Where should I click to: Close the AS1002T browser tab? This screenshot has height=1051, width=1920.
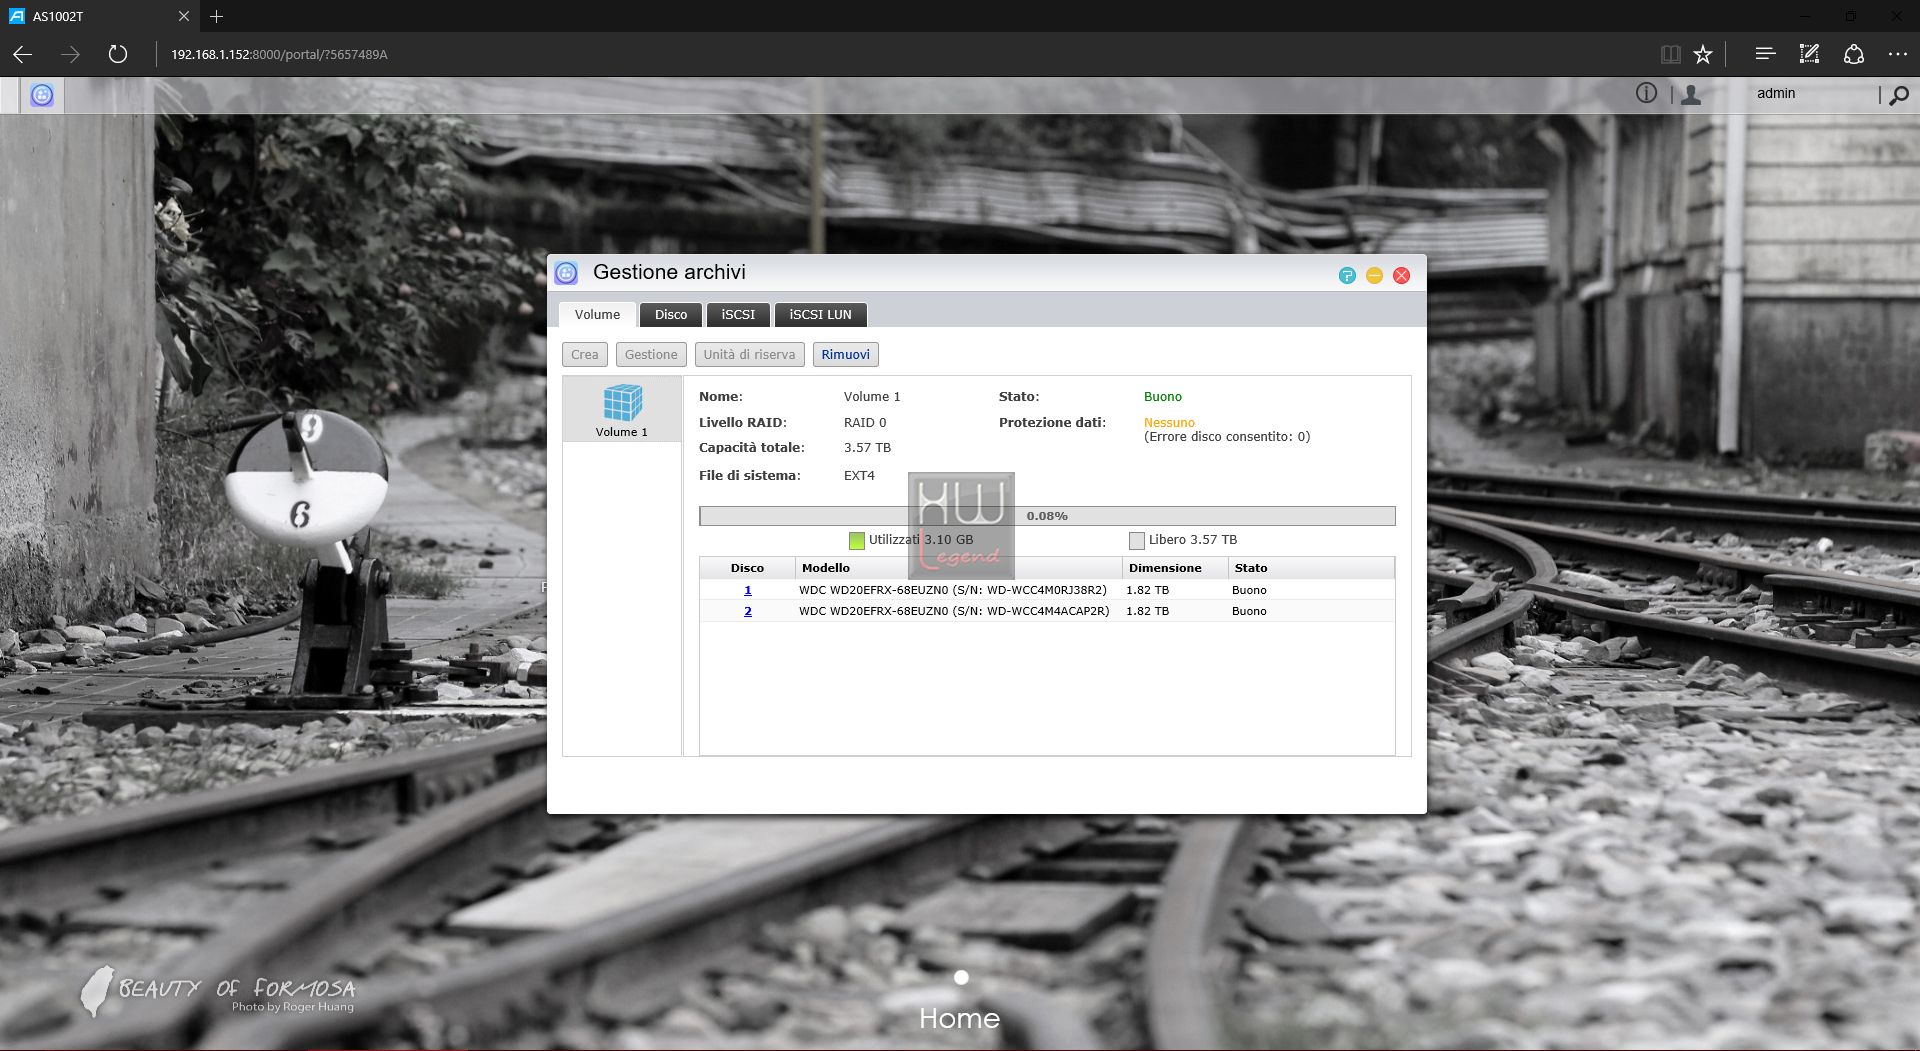coord(183,16)
